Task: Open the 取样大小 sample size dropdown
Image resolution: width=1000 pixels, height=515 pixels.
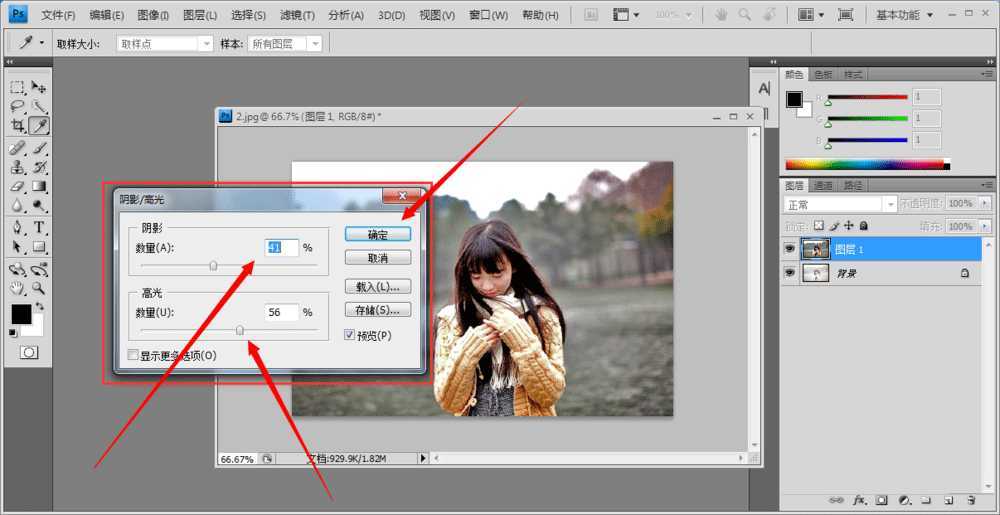Action: (165, 44)
